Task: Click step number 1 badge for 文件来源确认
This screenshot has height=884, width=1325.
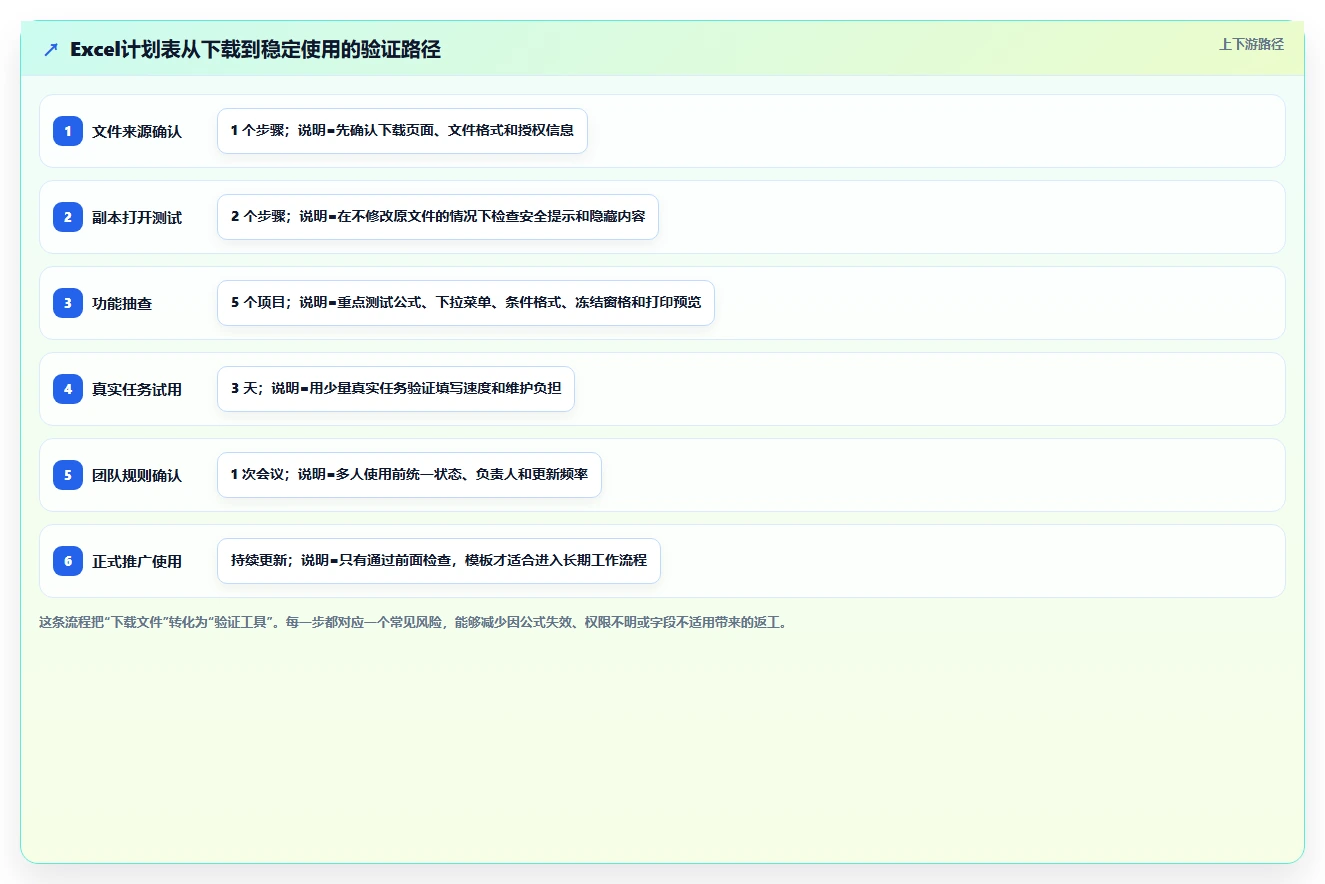Action: pos(68,130)
